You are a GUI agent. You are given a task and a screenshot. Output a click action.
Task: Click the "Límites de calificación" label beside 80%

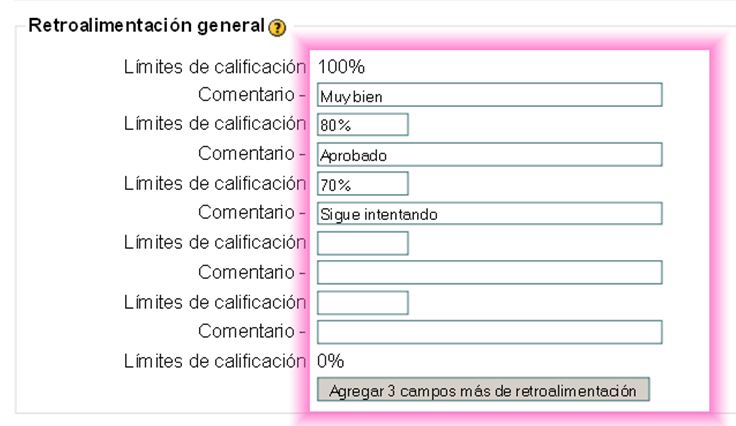tap(213, 124)
